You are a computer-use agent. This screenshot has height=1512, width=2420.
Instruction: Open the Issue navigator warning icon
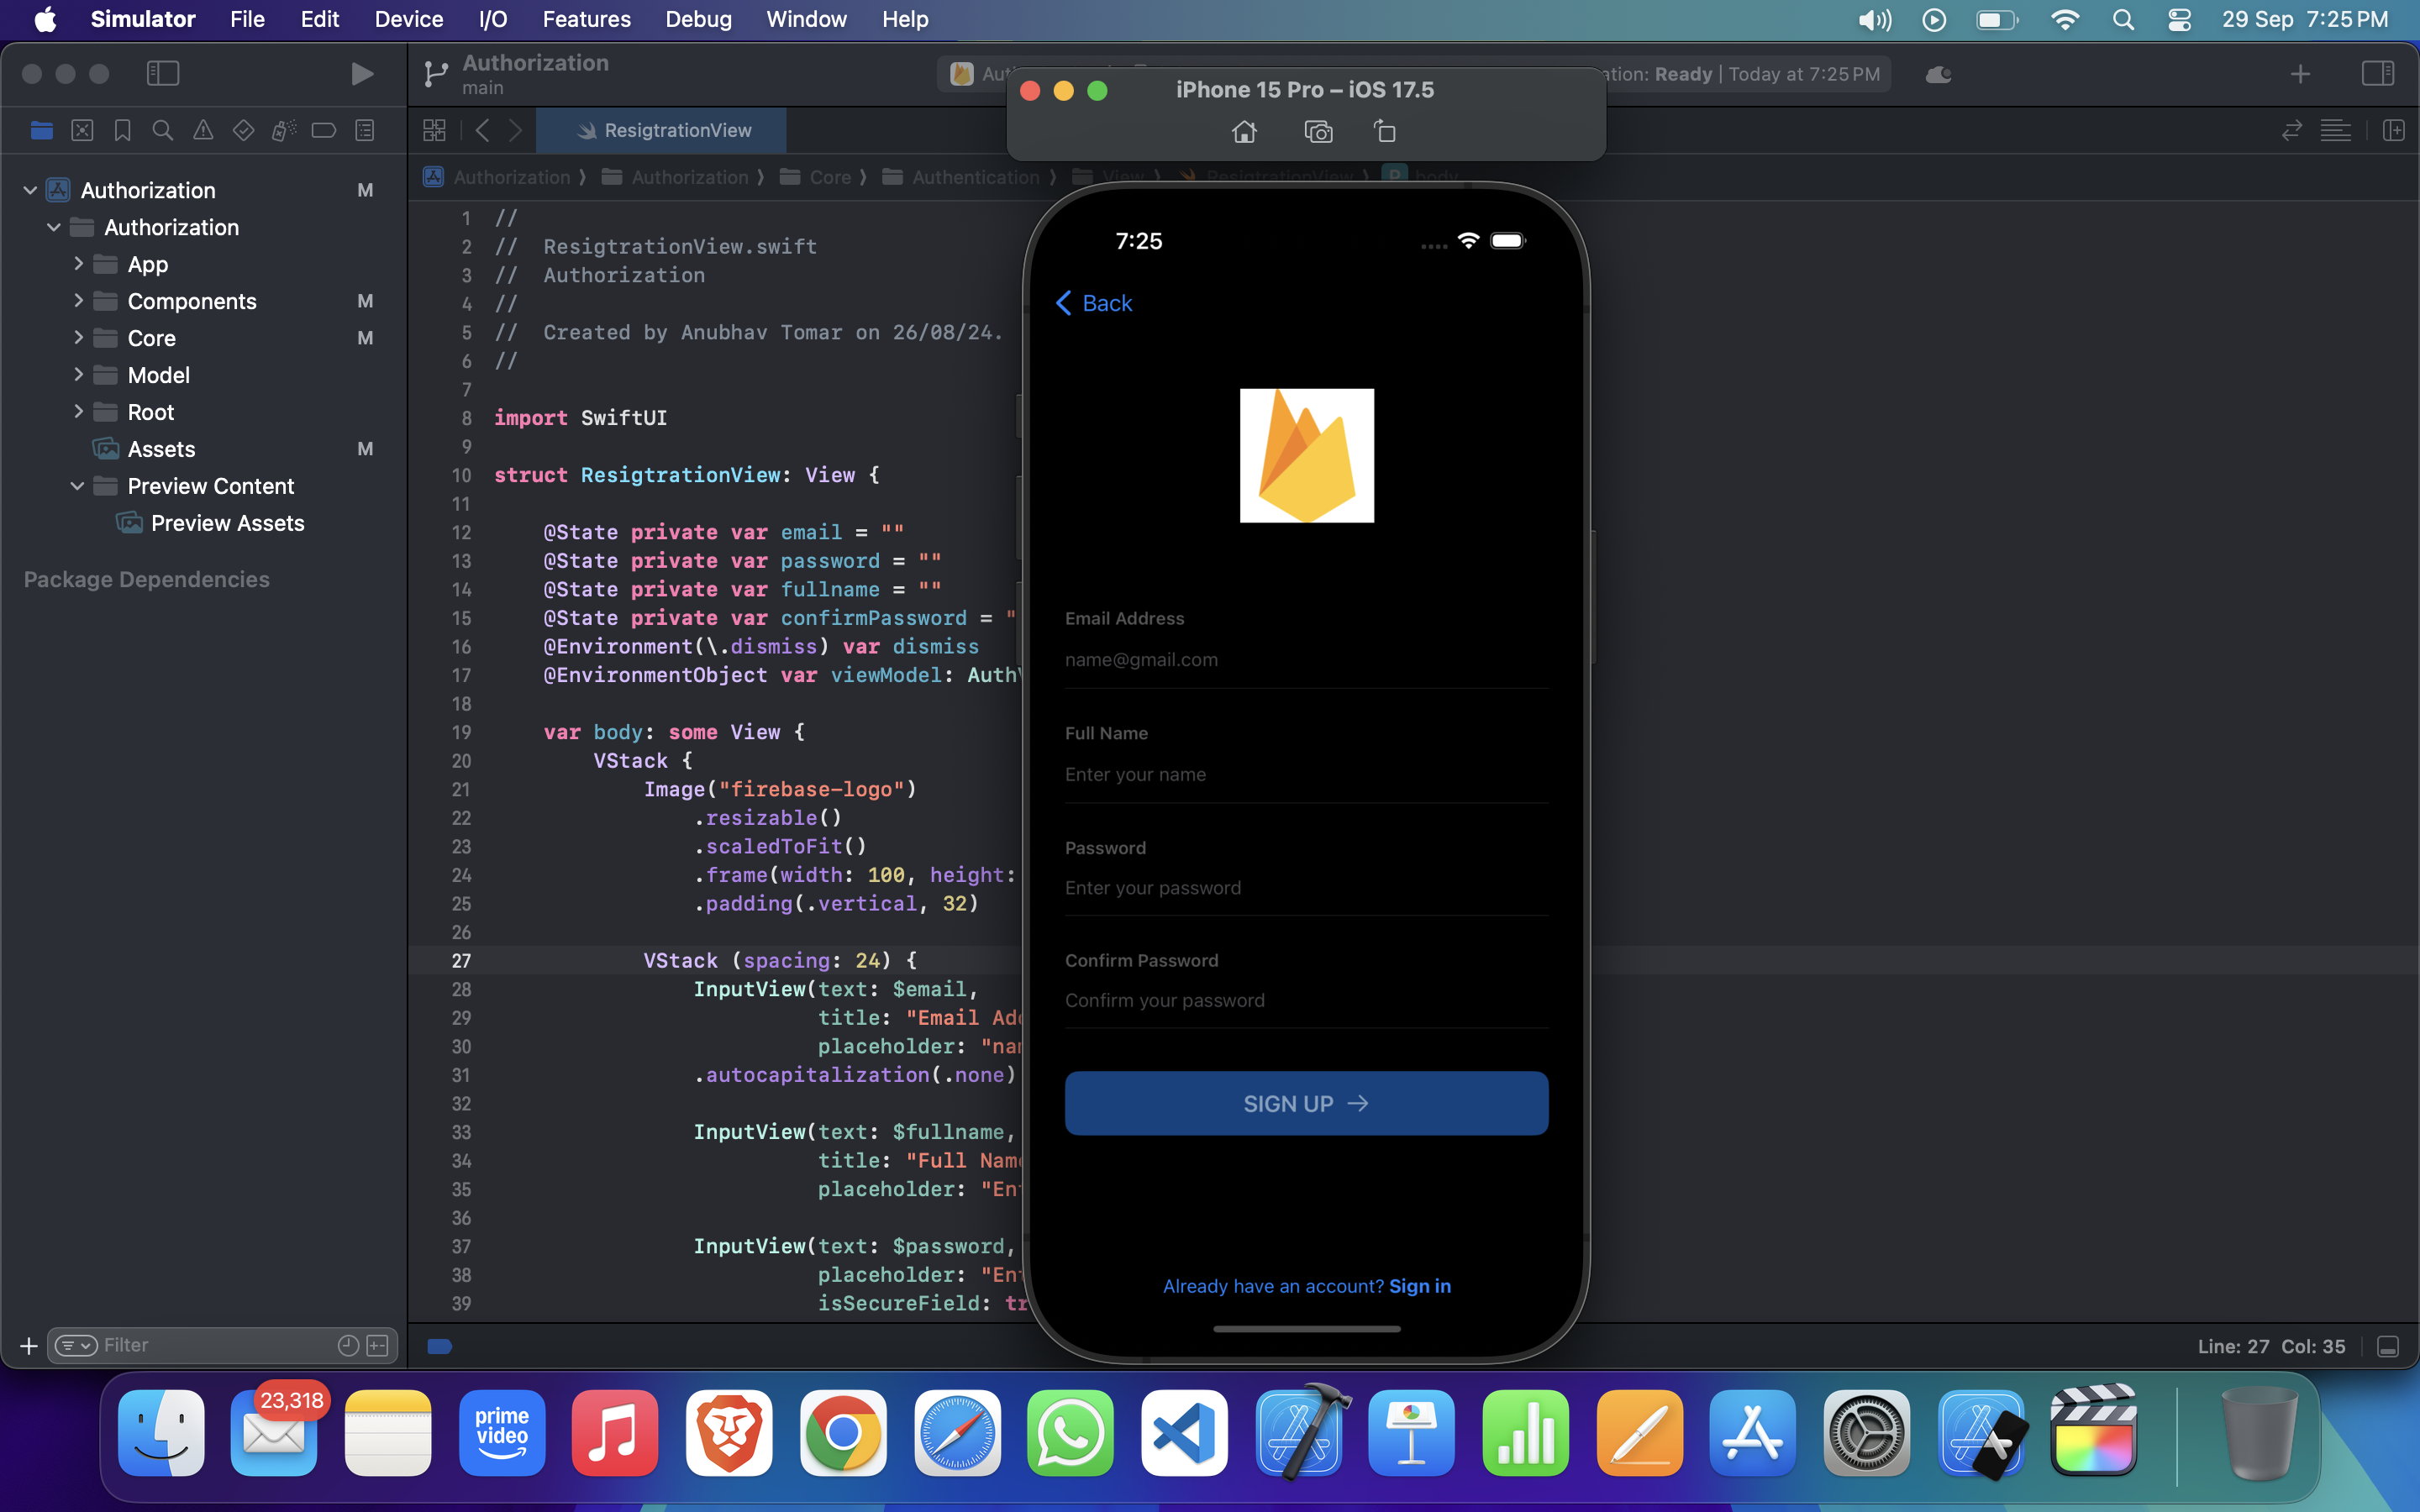point(203,131)
